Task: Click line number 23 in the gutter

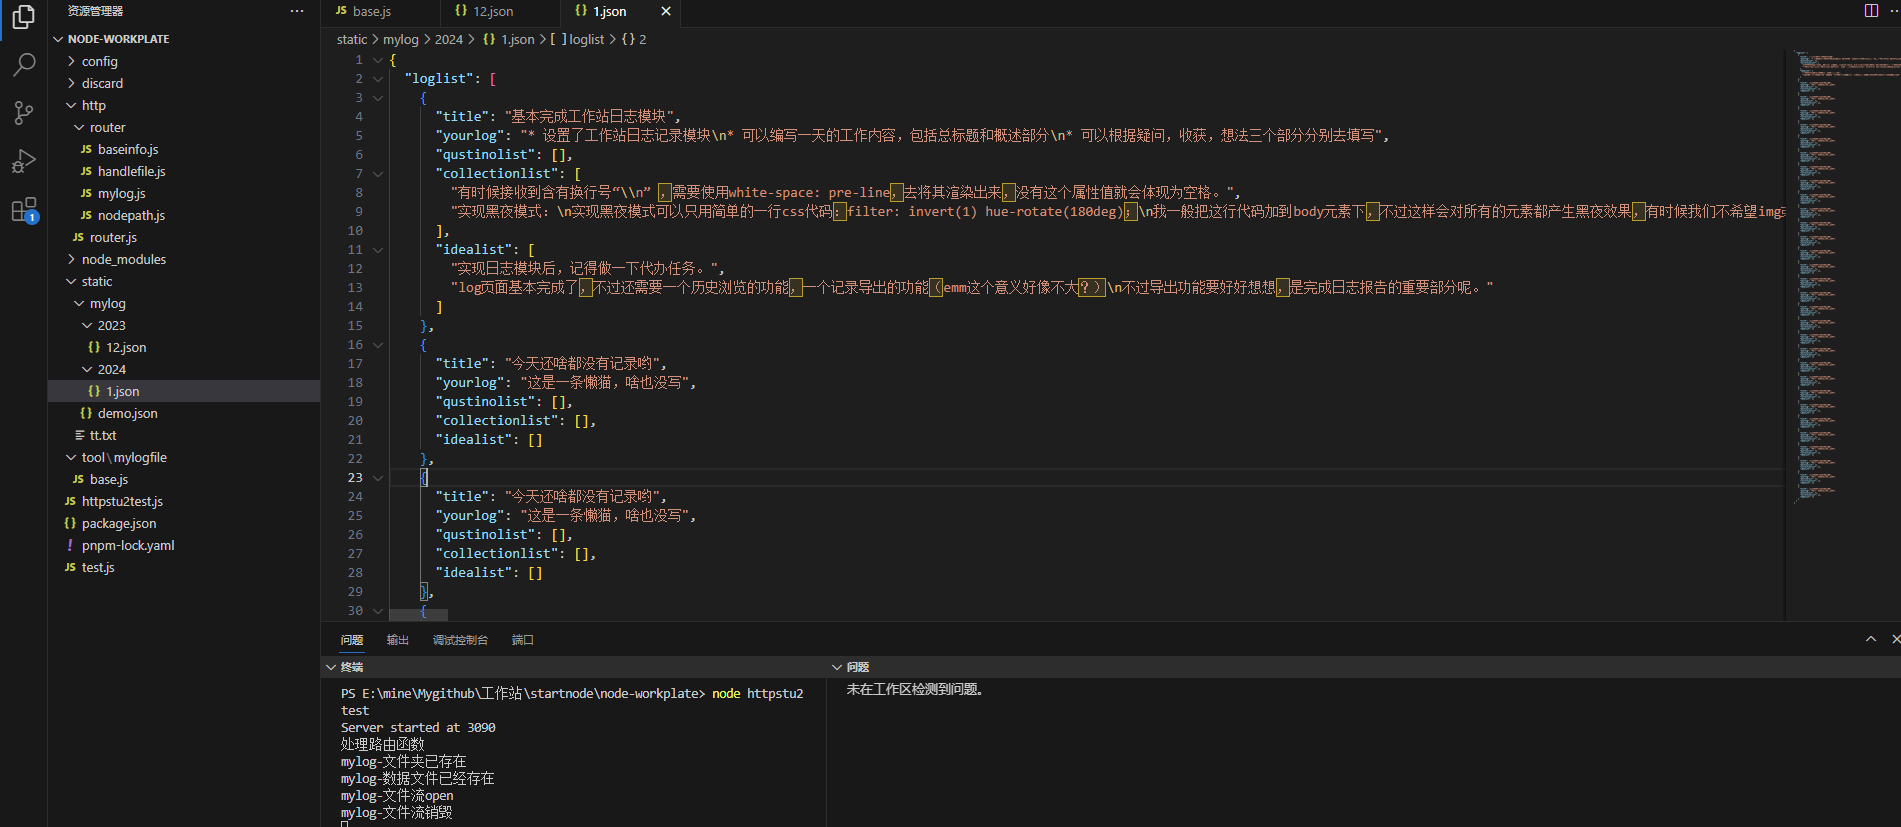Action: point(355,477)
